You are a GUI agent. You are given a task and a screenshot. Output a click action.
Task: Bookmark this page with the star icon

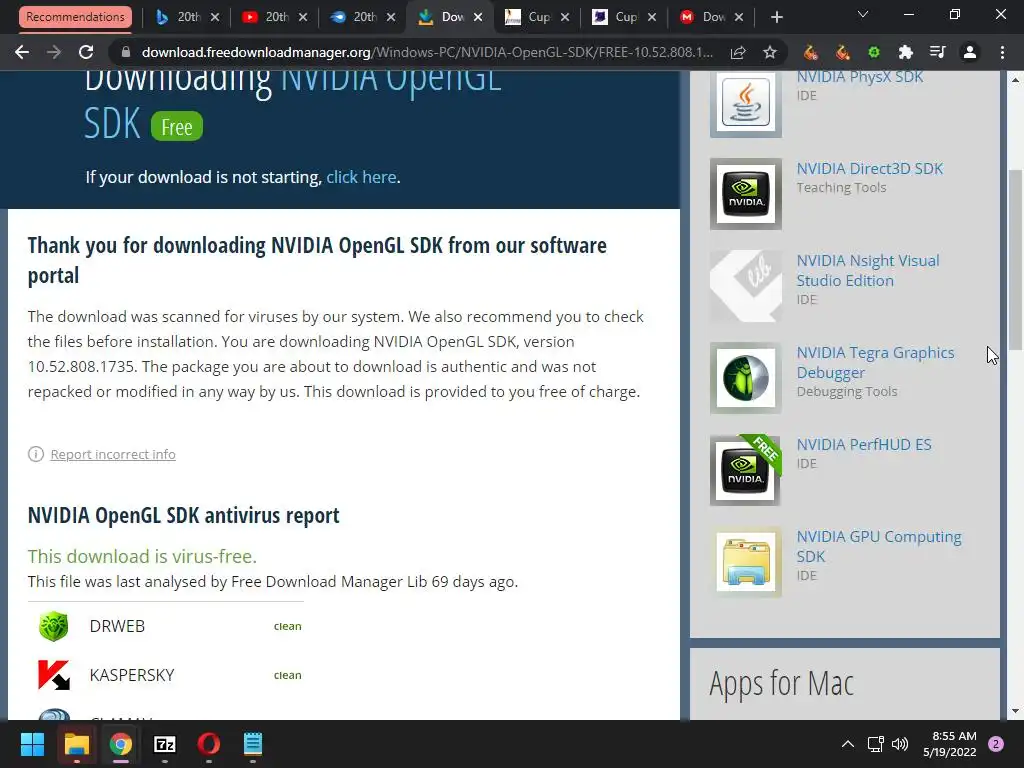tap(770, 52)
